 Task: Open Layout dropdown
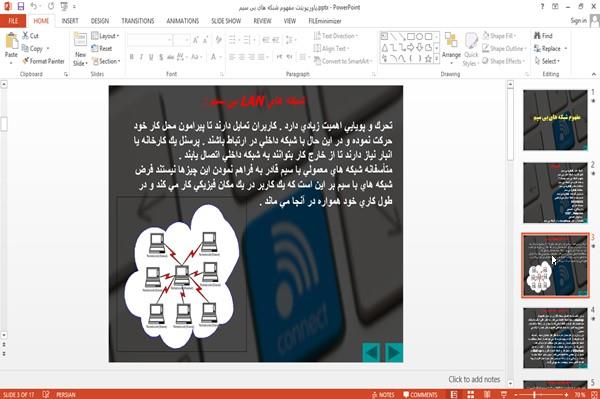[x=105, y=36]
